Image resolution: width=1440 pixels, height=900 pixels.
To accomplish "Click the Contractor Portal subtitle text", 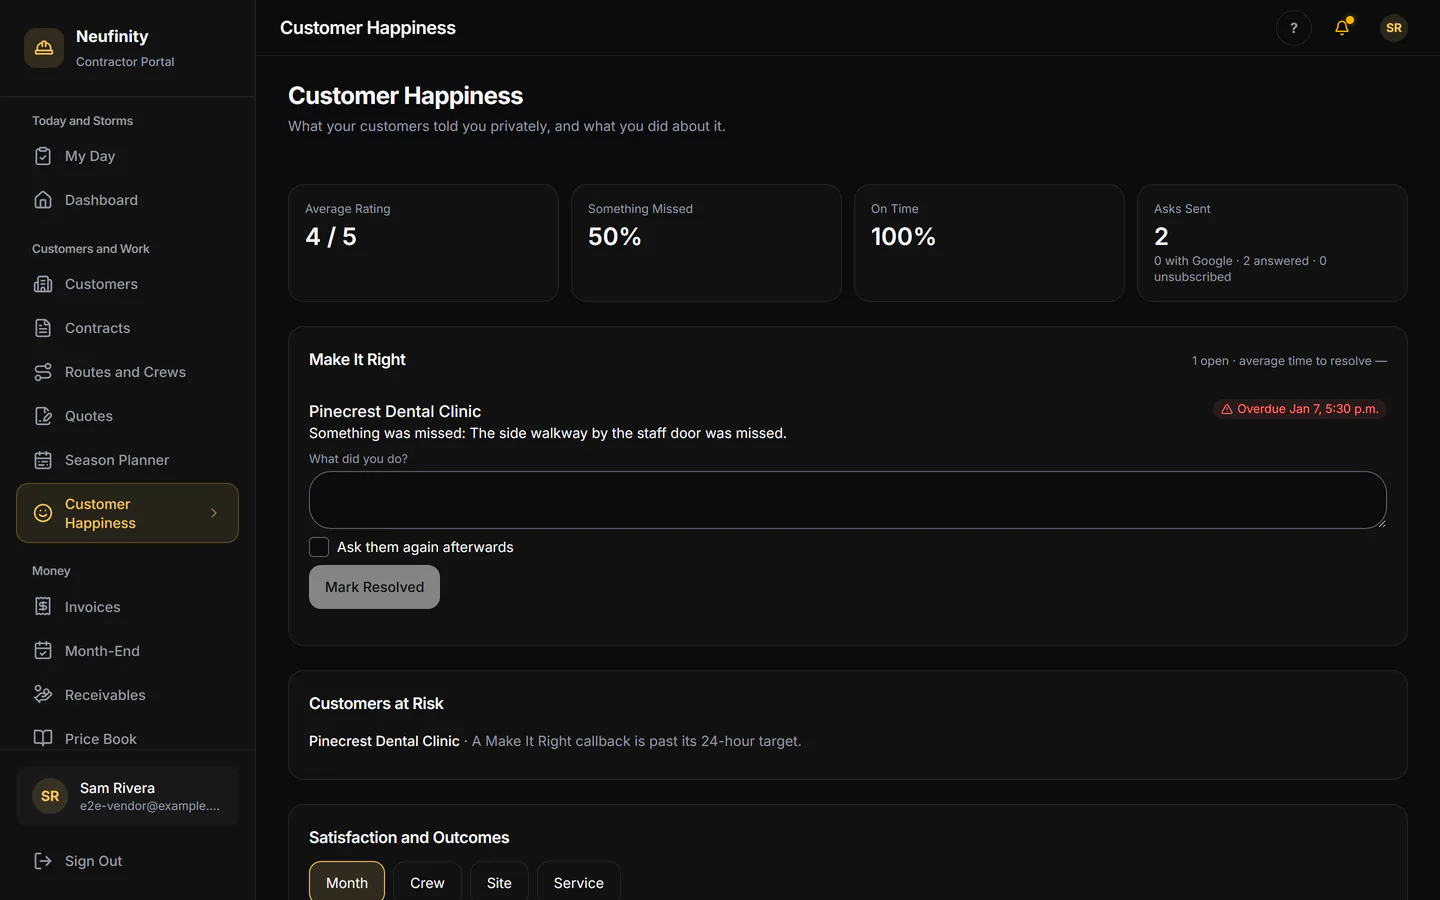I will tap(125, 62).
